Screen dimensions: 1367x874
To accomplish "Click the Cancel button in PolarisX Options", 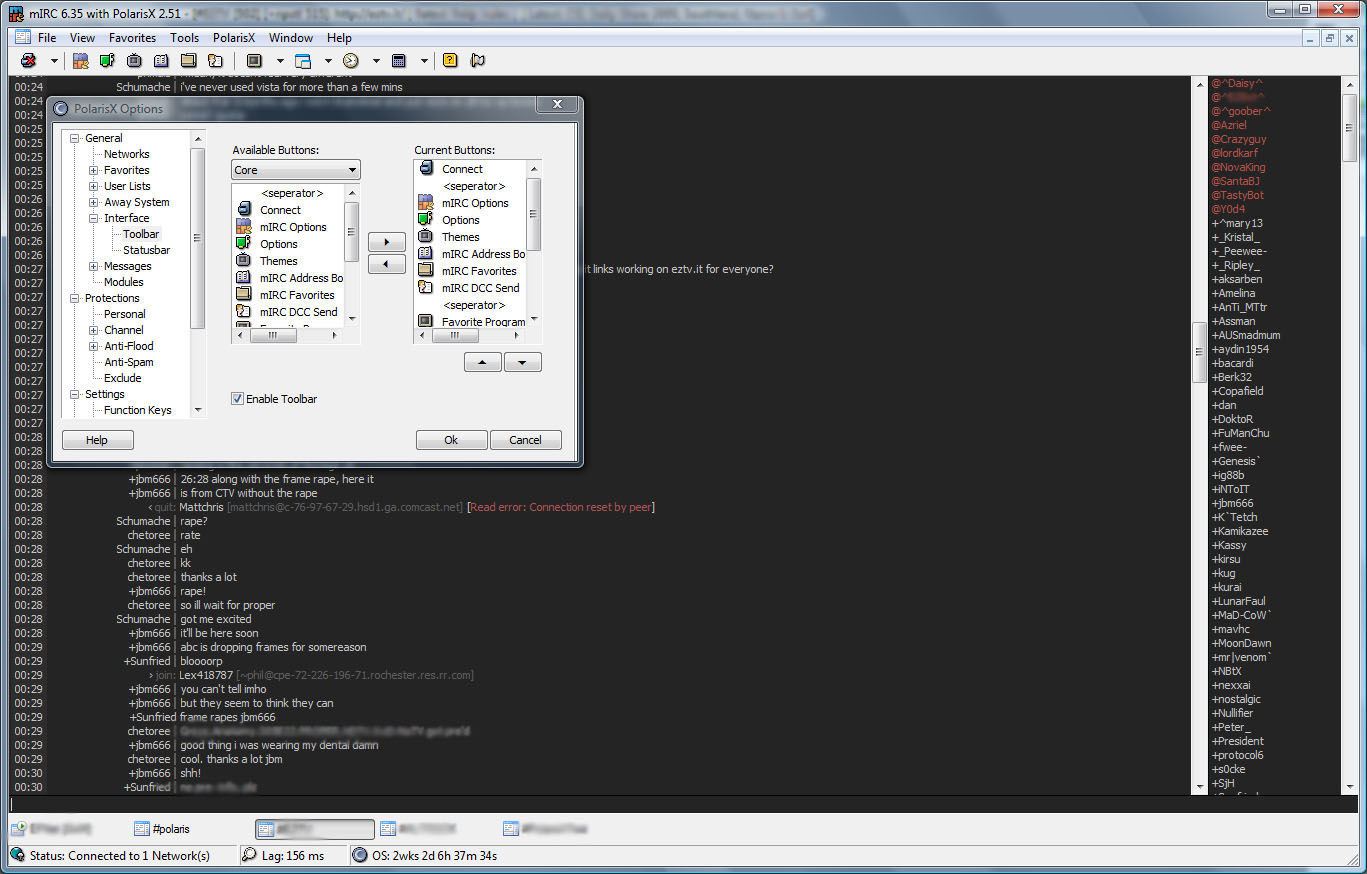I will pyautogui.click(x=525, y=440).
